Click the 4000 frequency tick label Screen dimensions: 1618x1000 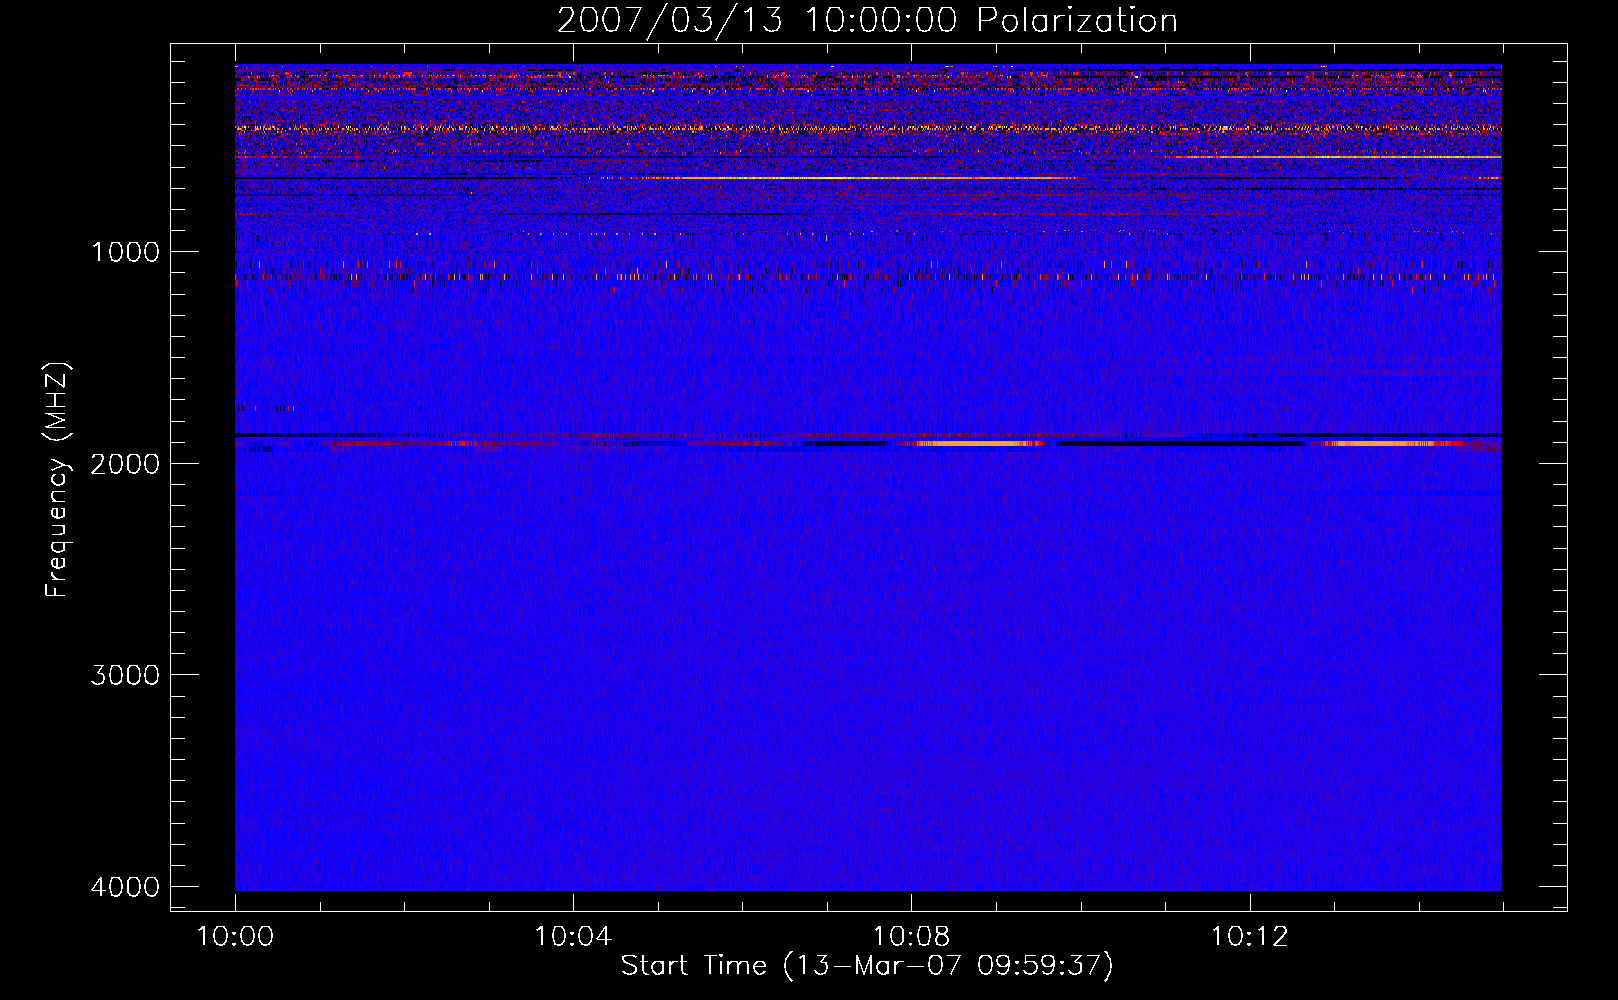(125, 887)
